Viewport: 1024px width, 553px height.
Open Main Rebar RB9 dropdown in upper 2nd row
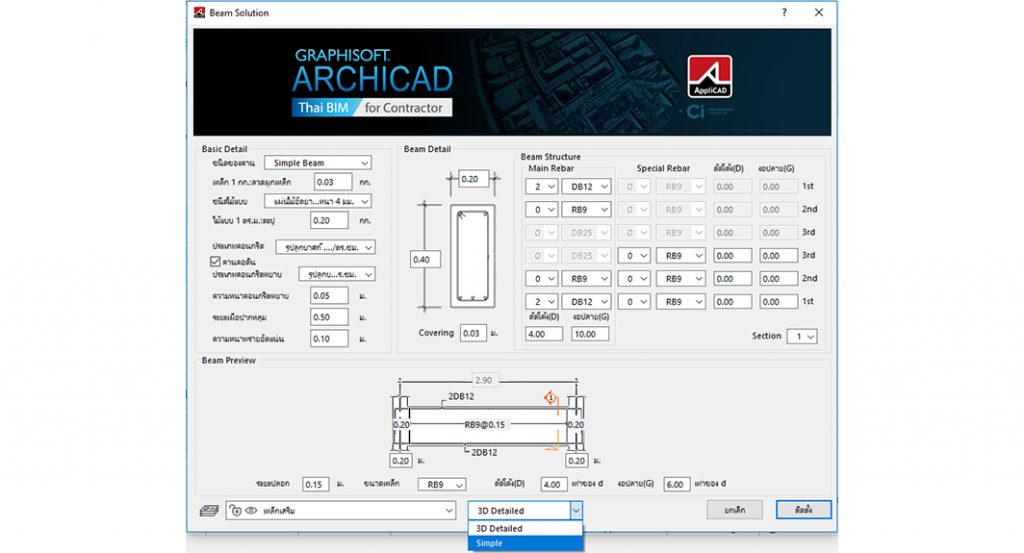click(586, 210)
